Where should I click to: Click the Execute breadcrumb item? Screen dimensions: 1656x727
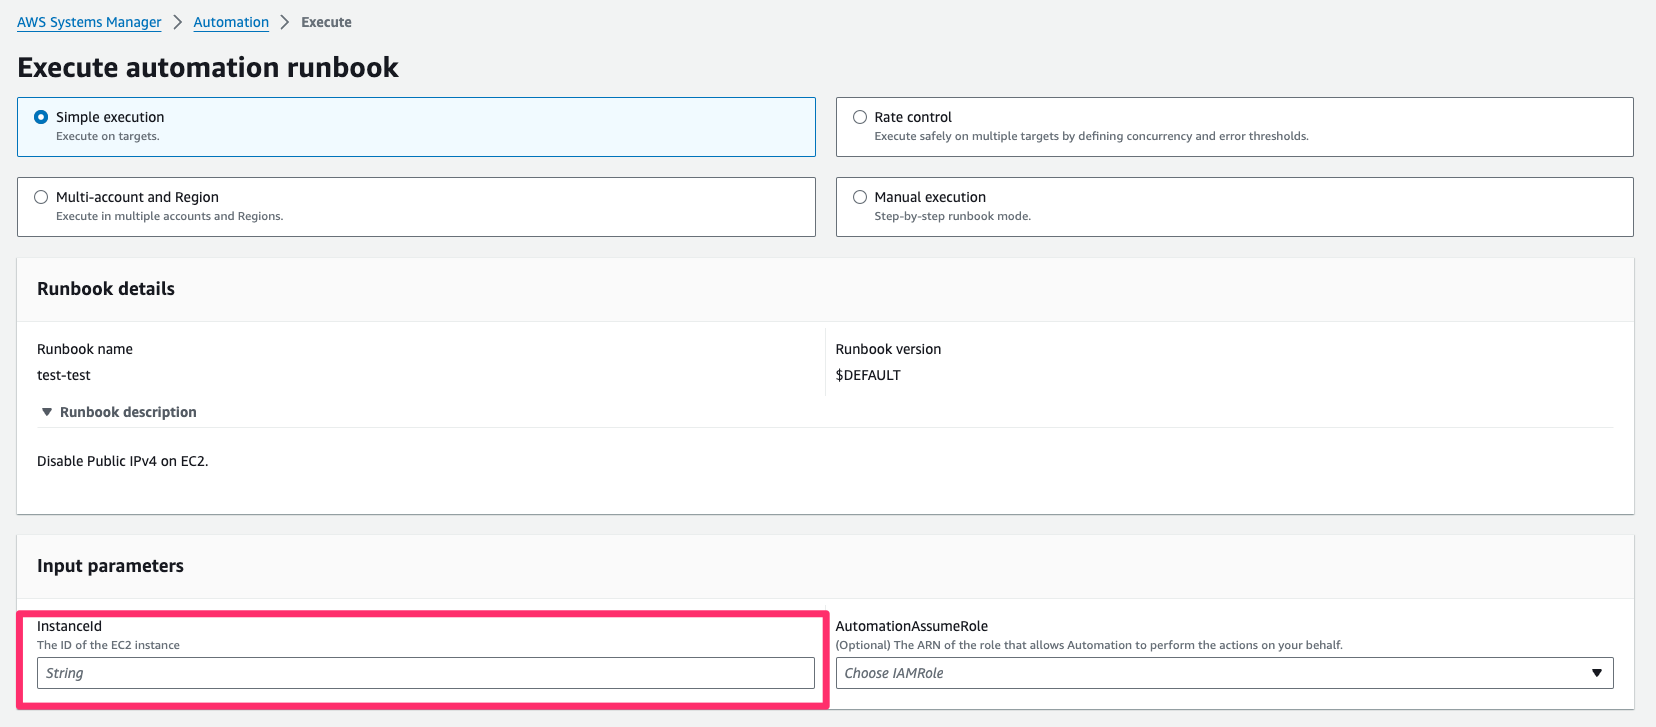326,22
